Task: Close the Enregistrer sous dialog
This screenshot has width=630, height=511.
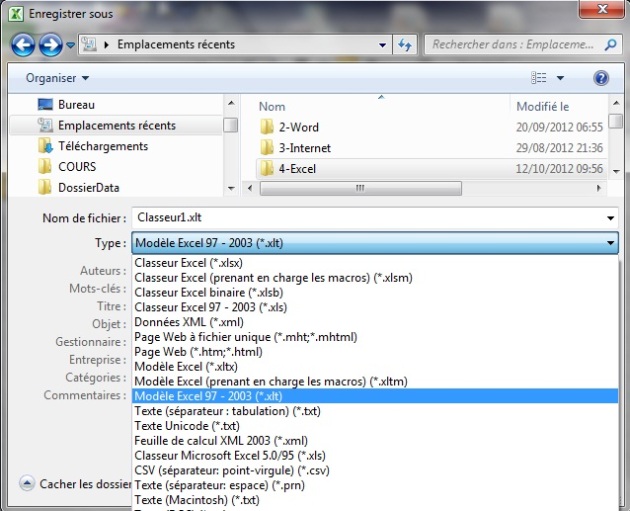Action: pyautogui.click(x=602, y=9)
